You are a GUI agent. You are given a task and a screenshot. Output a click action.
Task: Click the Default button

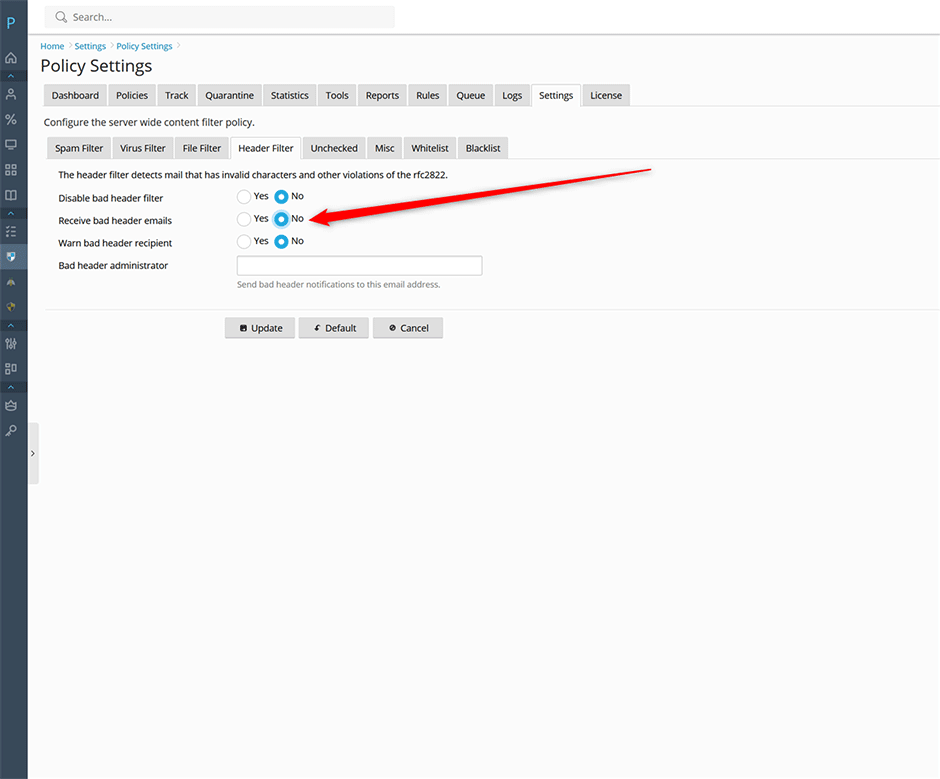334,328
